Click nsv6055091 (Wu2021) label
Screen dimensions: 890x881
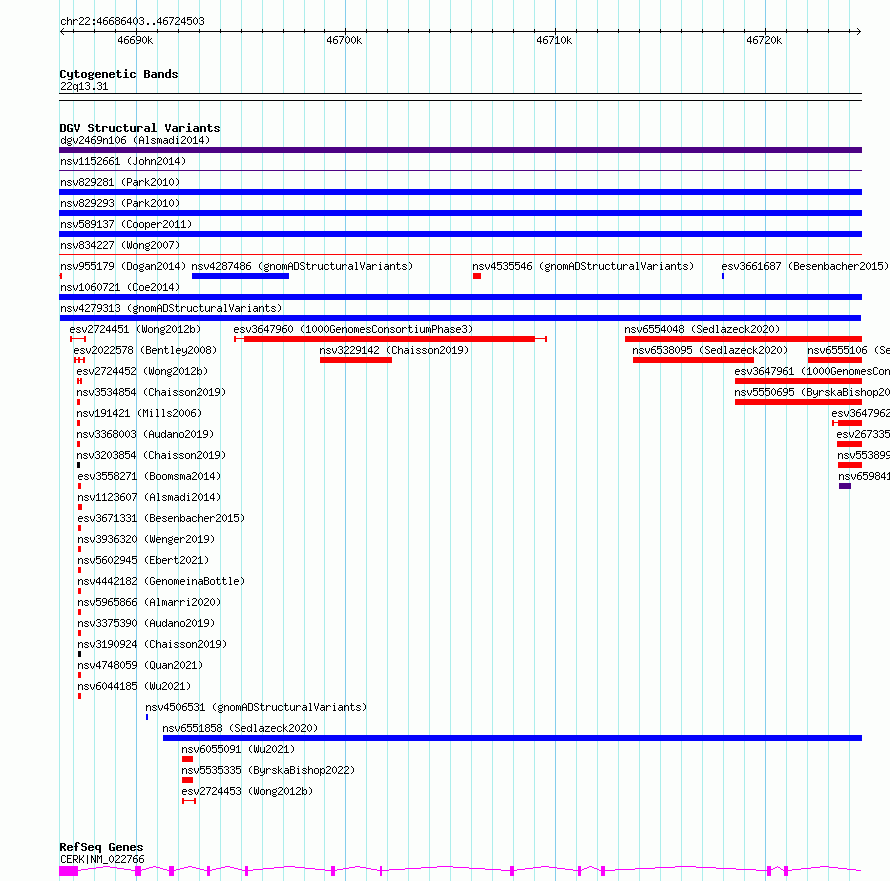(x=238, y=749)
